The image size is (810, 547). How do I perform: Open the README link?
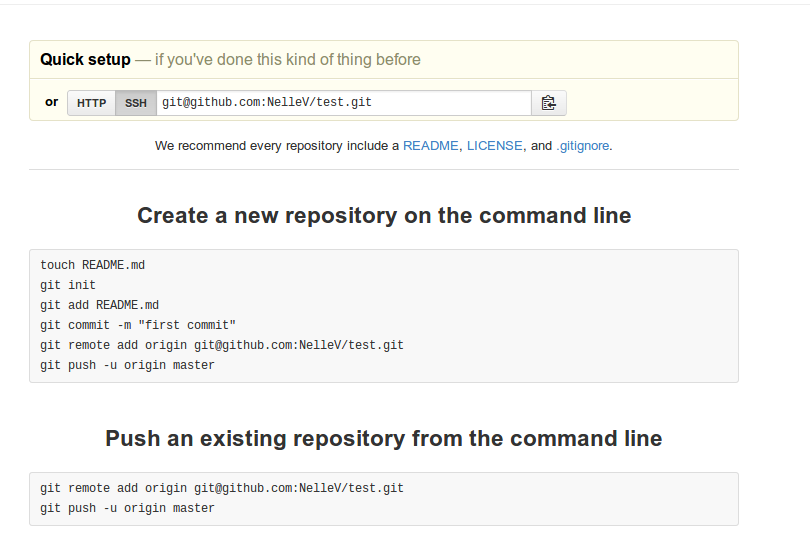(430, 146)
